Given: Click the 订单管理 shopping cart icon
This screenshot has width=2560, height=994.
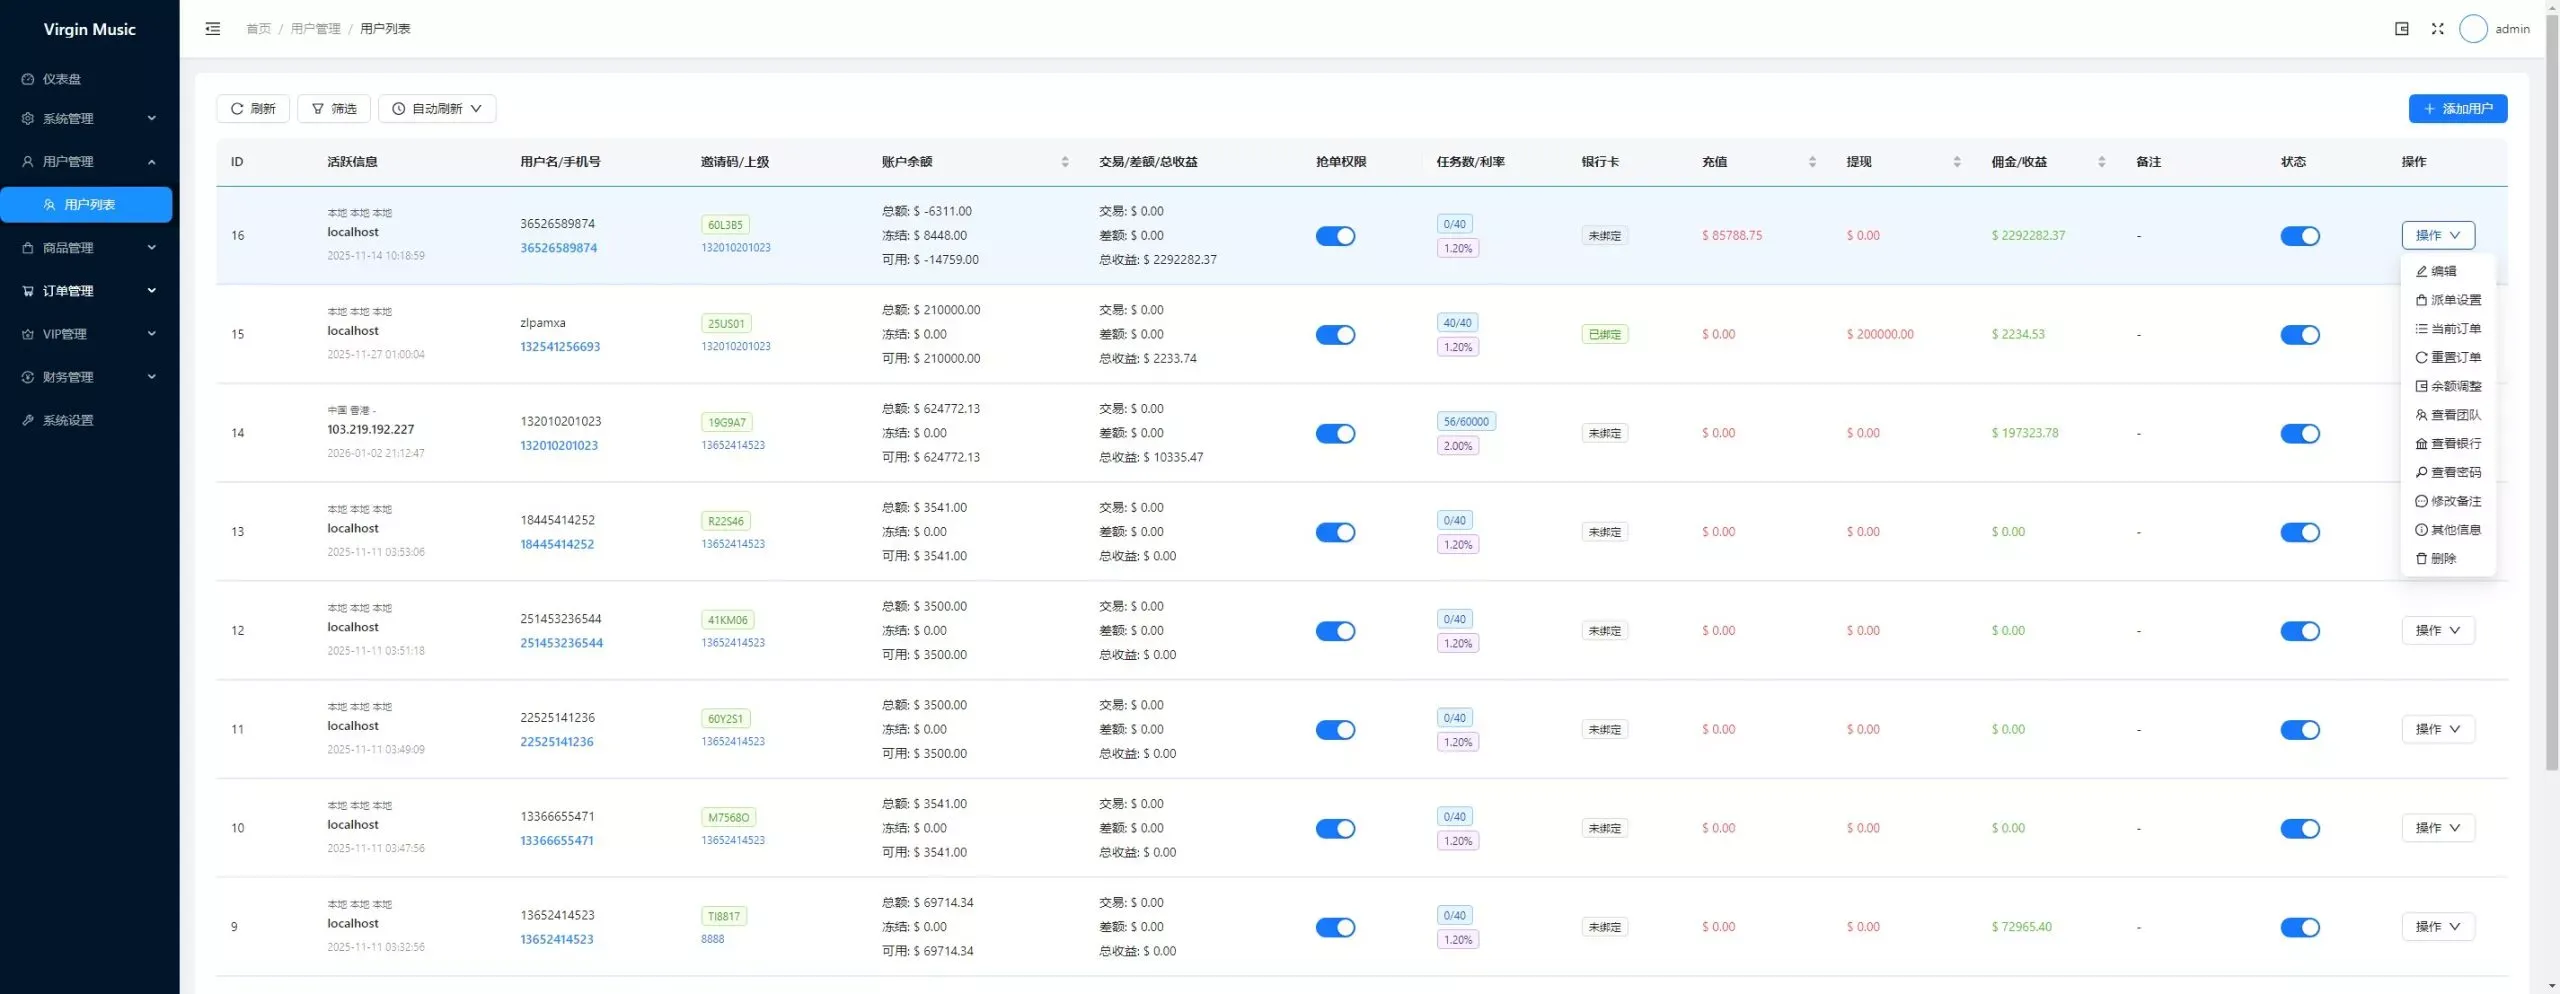Looking at the screenshot, I should [28, 291].
